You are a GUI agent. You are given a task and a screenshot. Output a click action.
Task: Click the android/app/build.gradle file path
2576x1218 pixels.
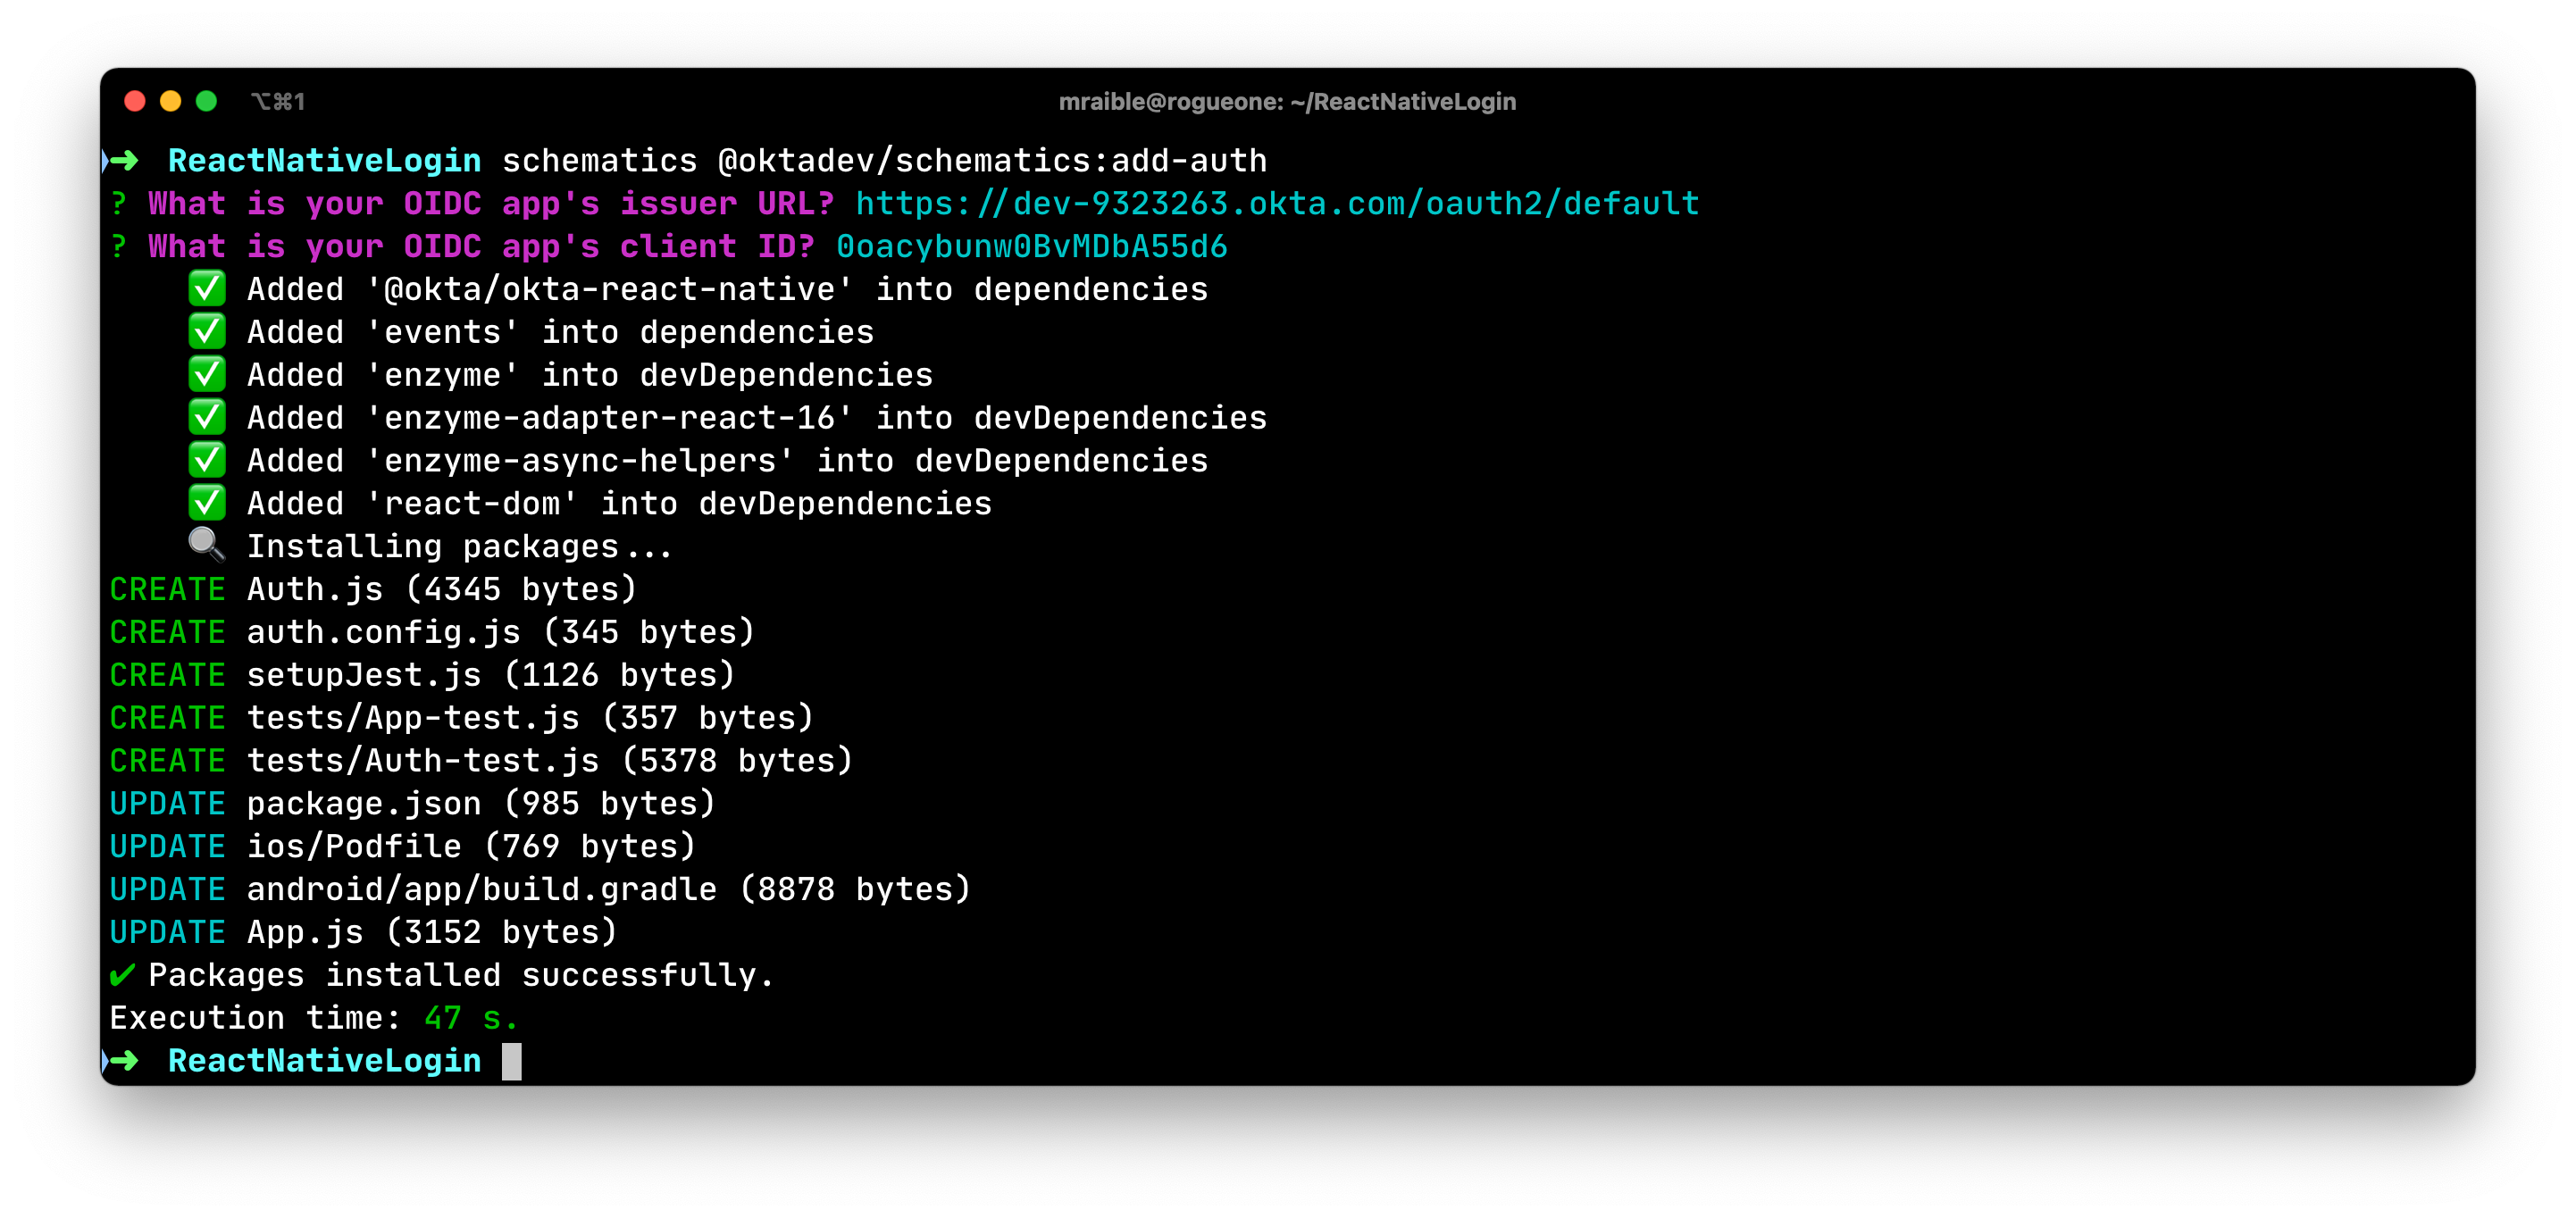pyautogui.click(x=482, y=890)
